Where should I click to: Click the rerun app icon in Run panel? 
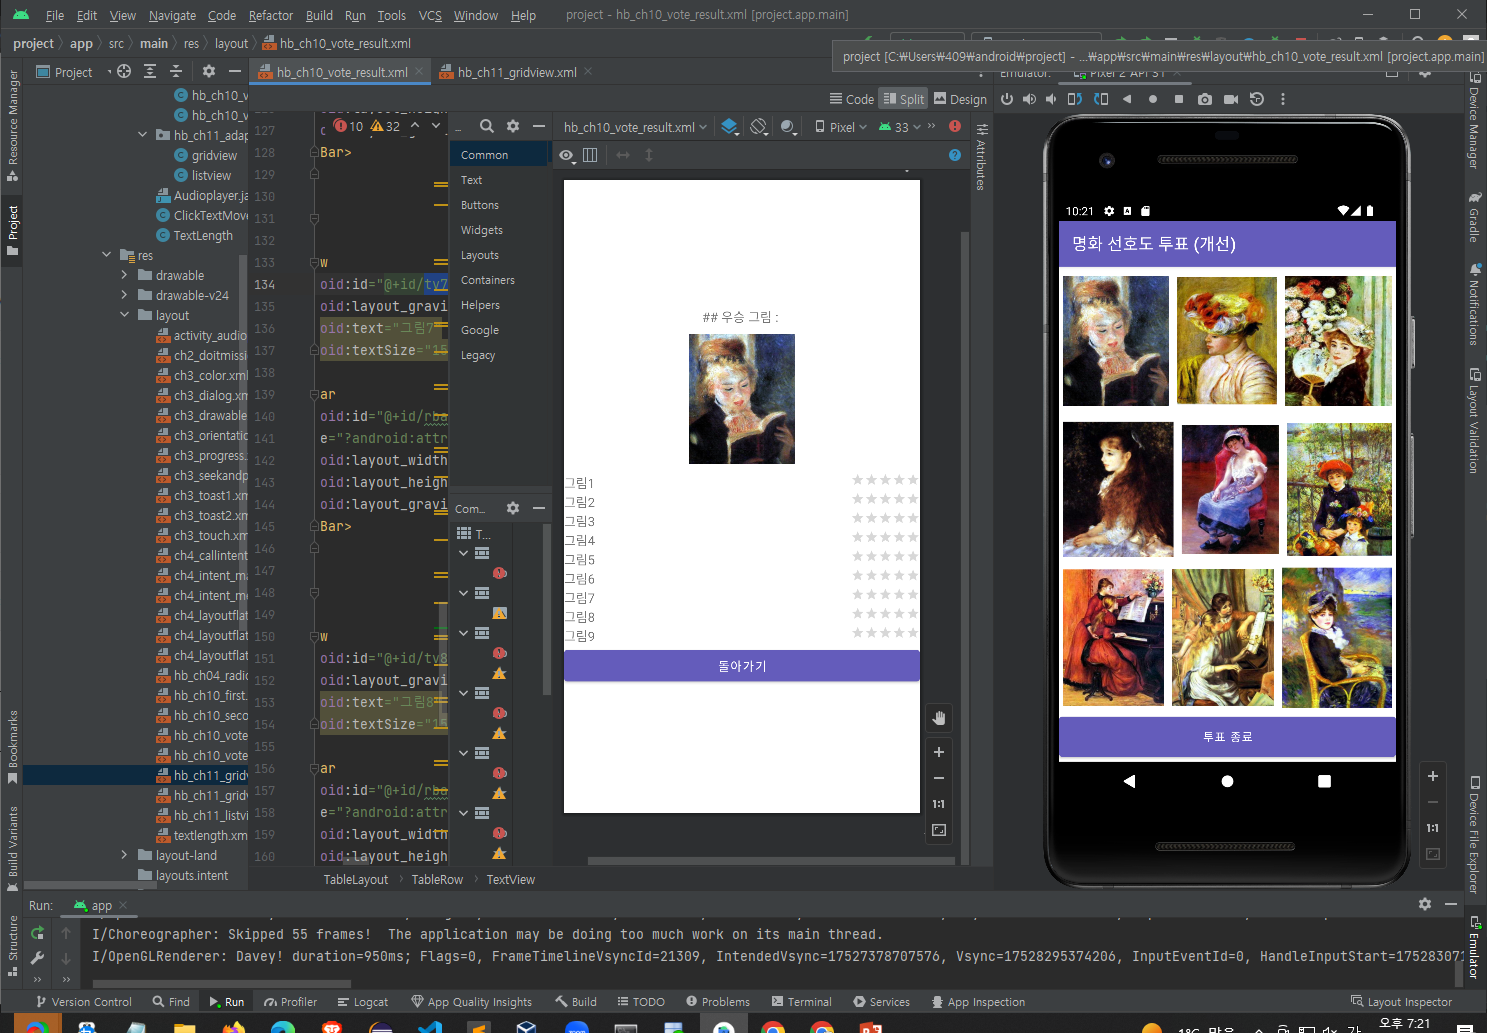[37, 933]
